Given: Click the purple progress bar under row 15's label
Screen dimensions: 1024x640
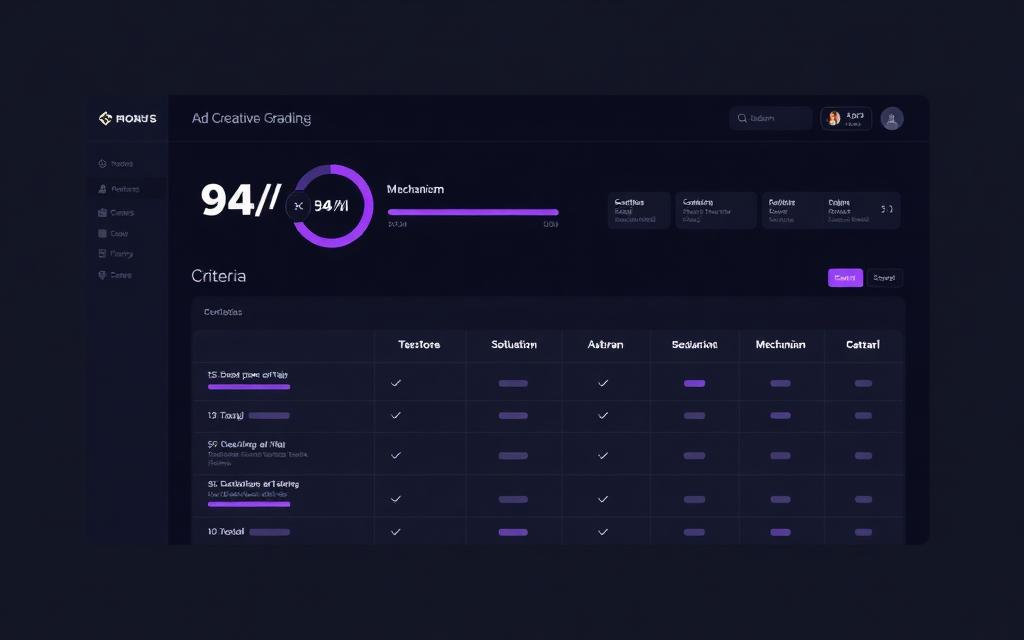Looking at the screenshot, I should pos(249,387).
